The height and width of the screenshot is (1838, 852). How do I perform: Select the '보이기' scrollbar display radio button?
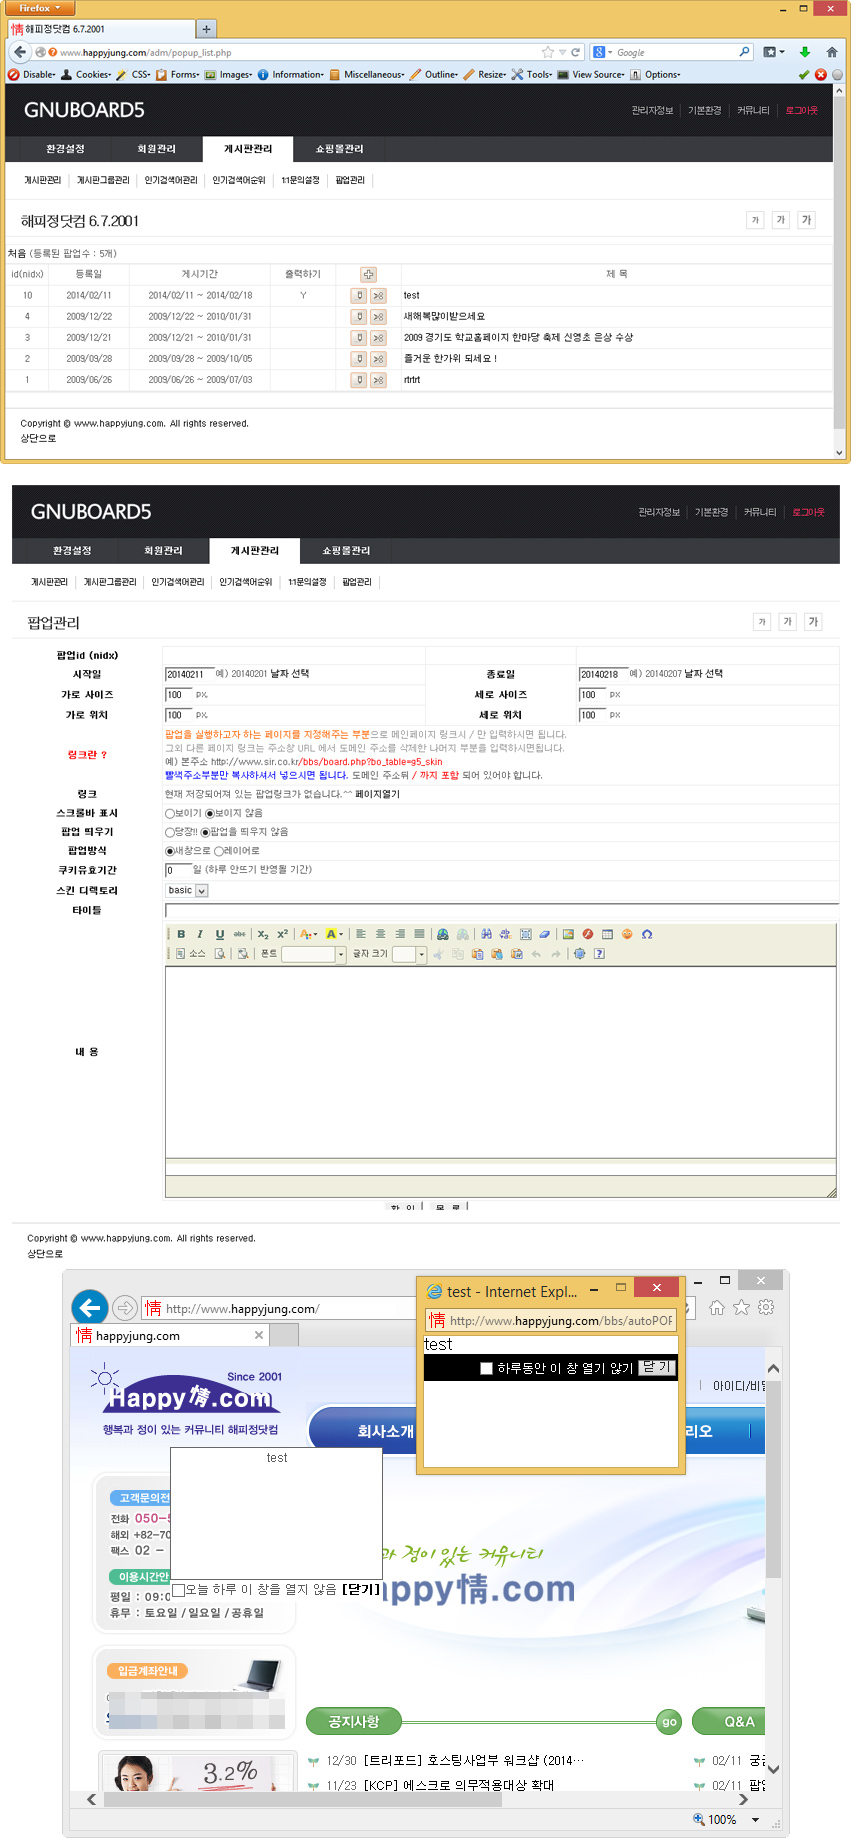(x=170, y=814)
